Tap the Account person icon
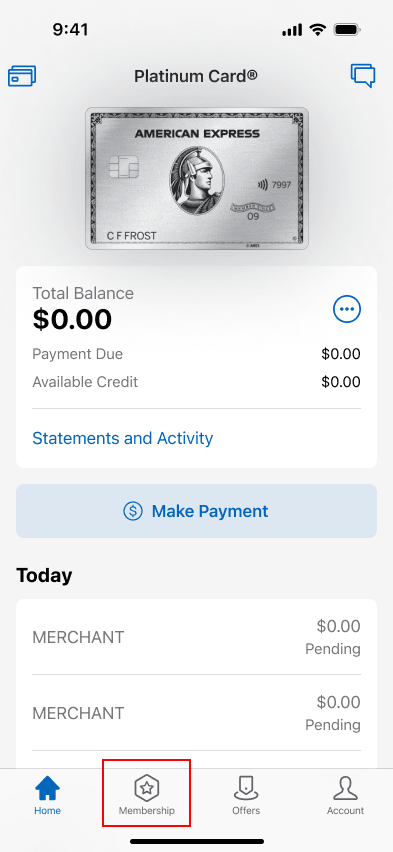Viewport: 393px width, 852px height. coord(345,788)
